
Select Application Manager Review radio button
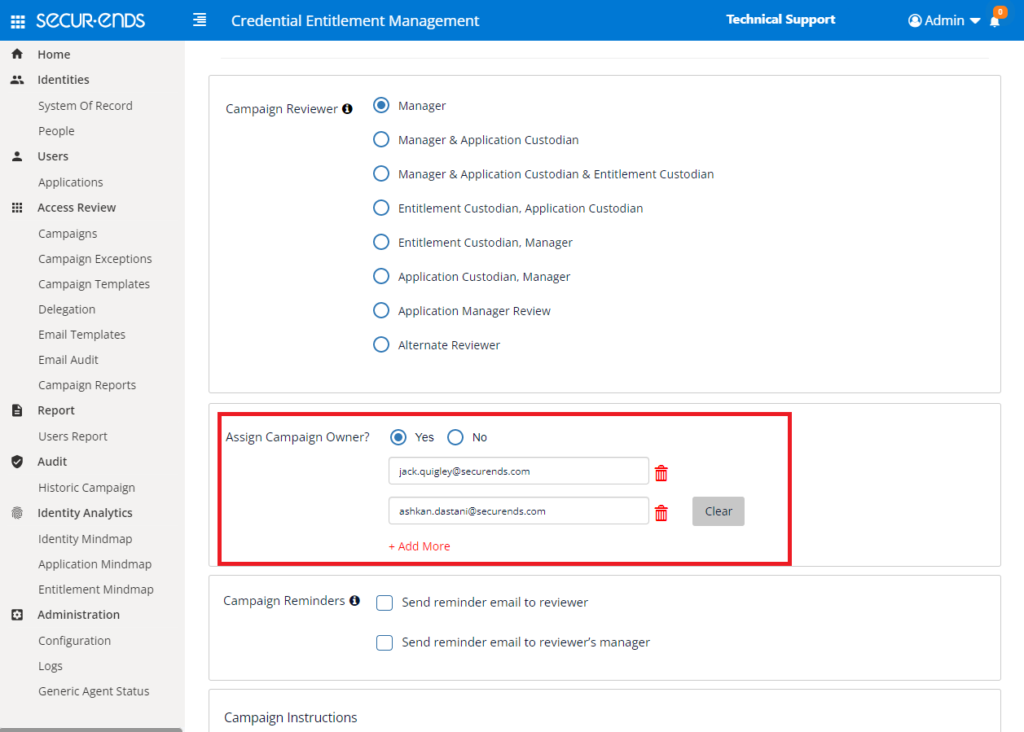pos(381,310)
